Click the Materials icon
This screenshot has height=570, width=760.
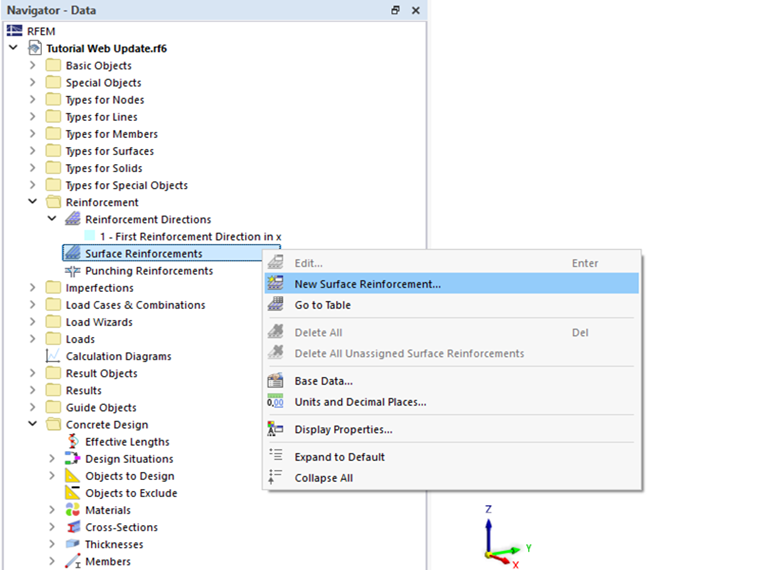tap(73, 510)
